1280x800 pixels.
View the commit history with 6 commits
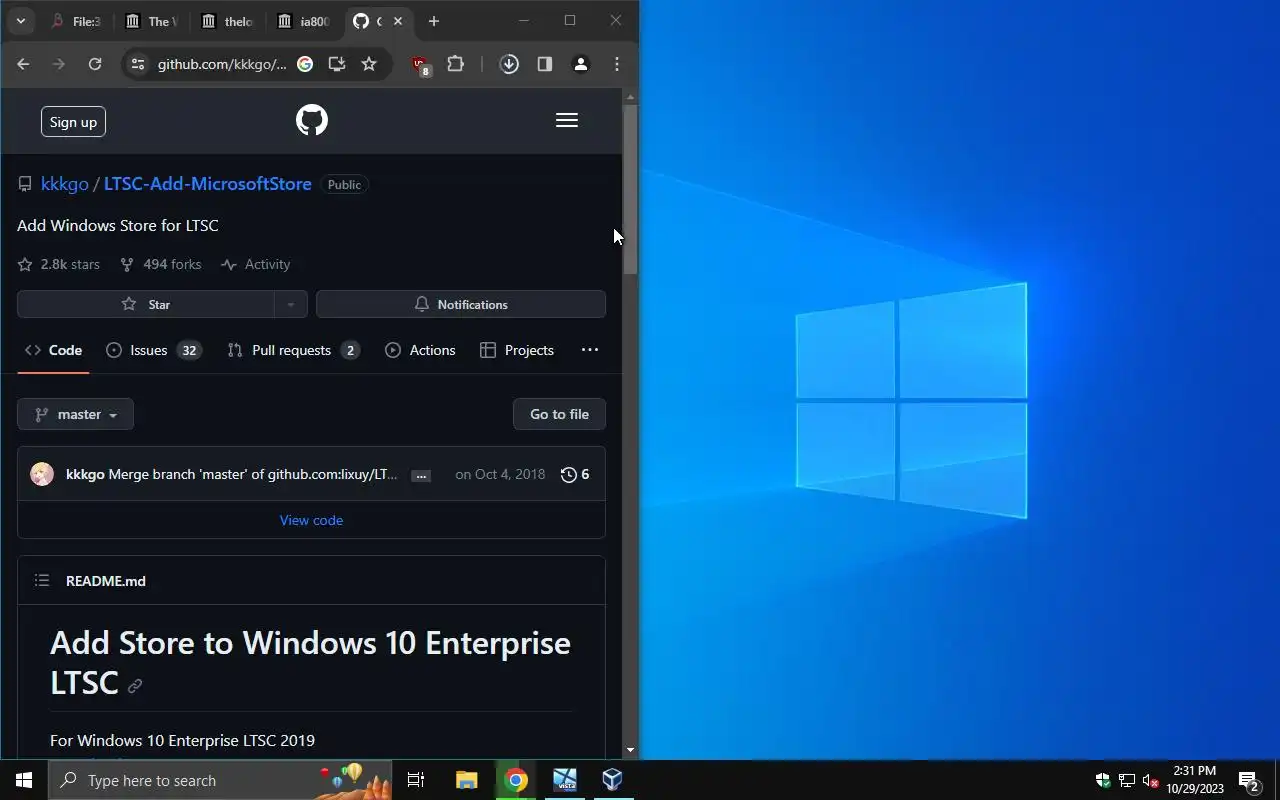tap(575, 474)
